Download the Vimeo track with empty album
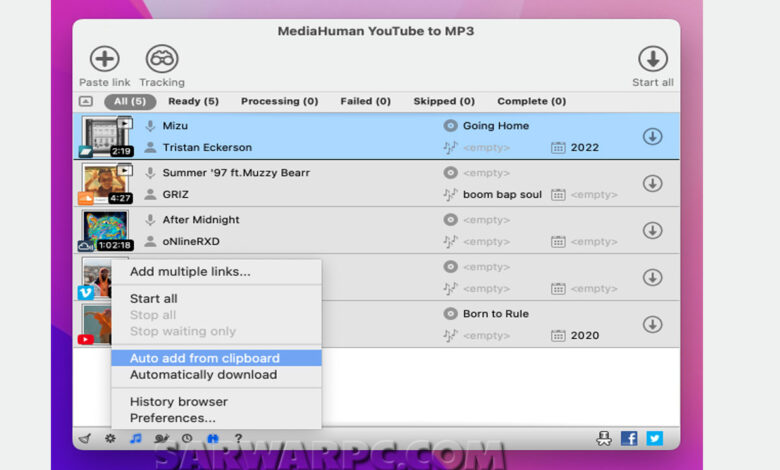This screenshot has height=470, width=780. 652,278
